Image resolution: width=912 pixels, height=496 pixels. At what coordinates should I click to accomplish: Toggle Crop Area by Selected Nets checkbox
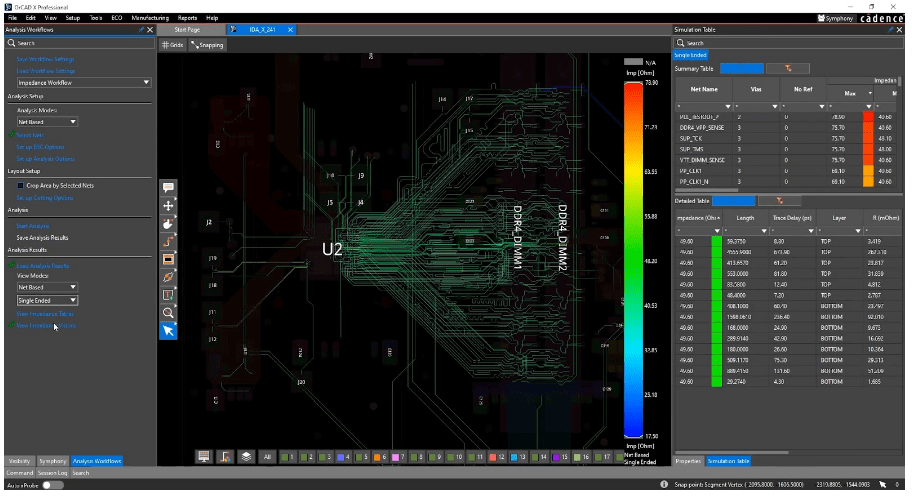[20, 185]
